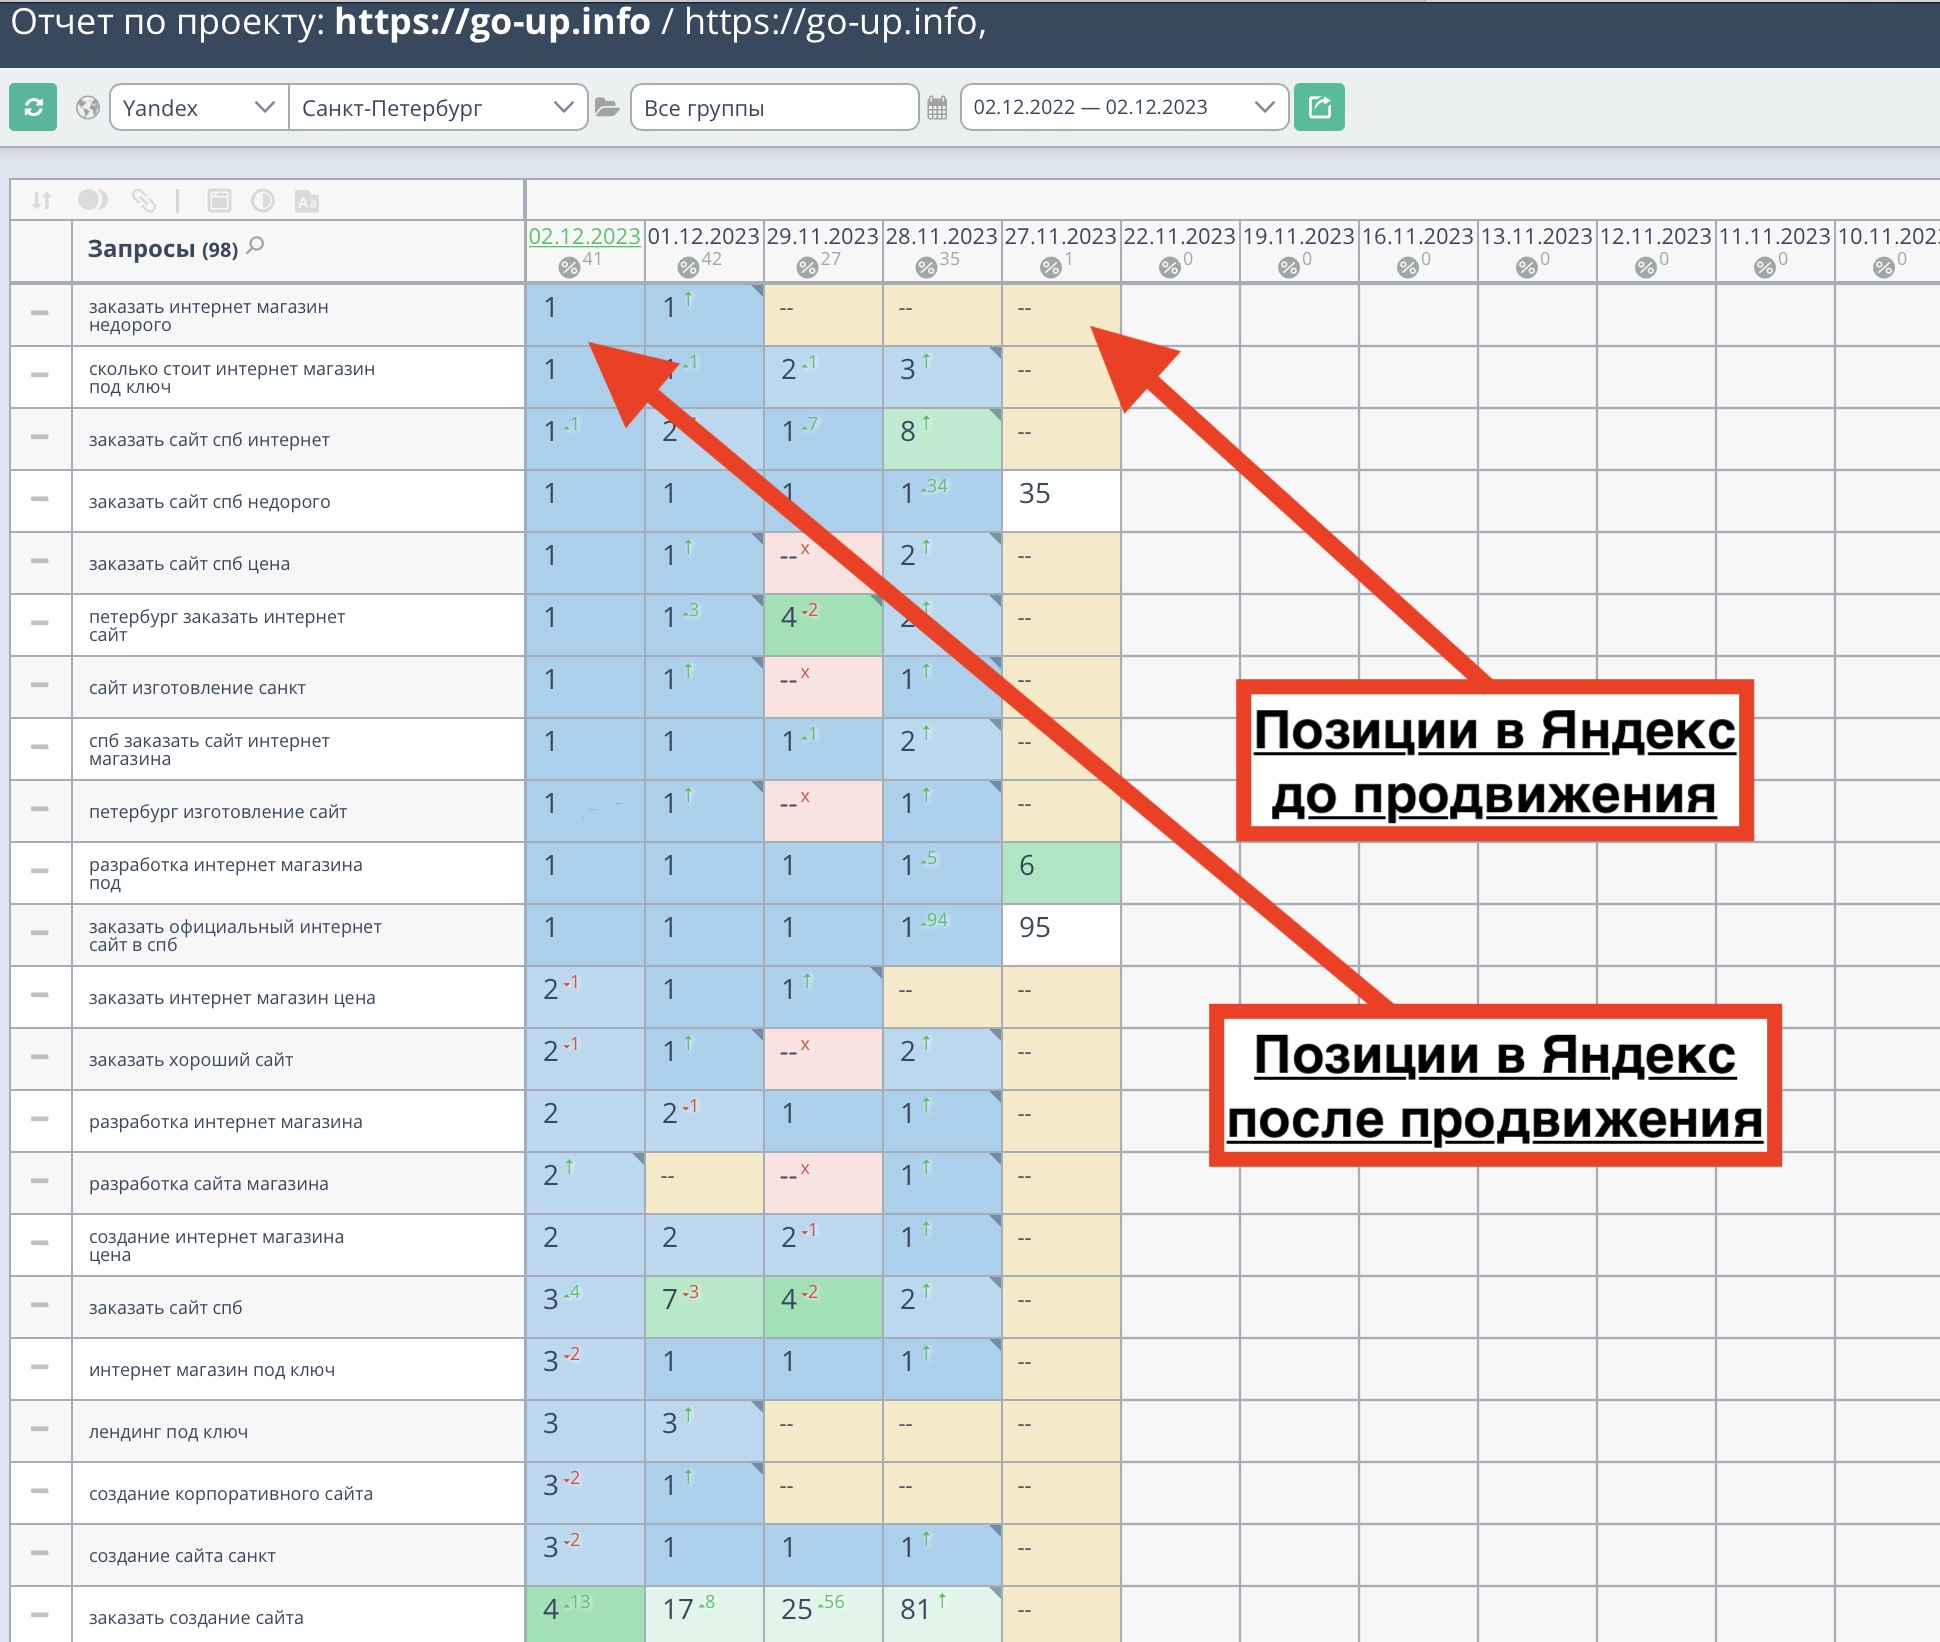The image size is (1940, 1642).
Task: Click the percent icon under 02.12.2023
Action: [x=569, y=266]
